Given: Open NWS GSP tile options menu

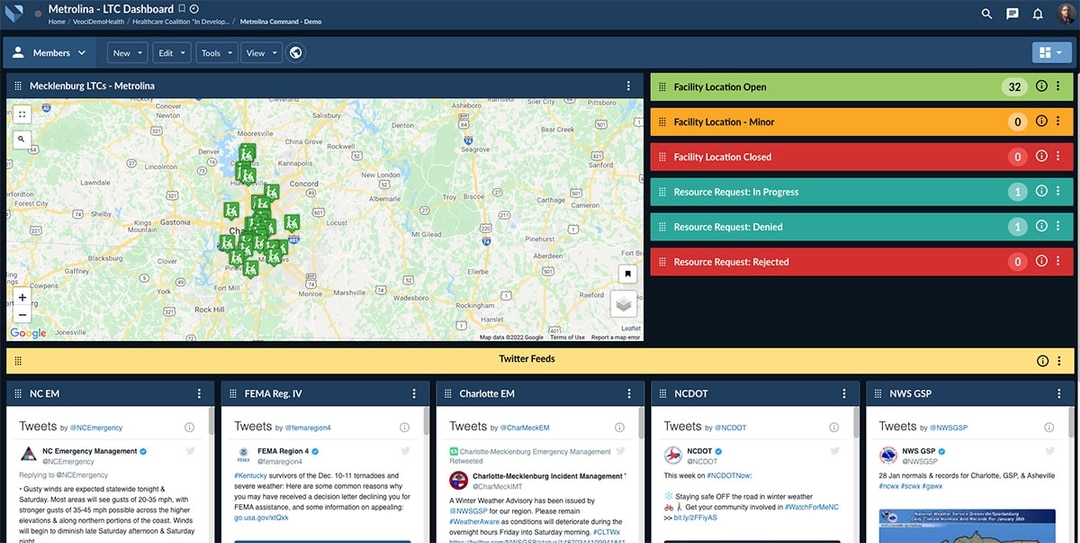Looking at the screenshot, I should [1059, 393].
